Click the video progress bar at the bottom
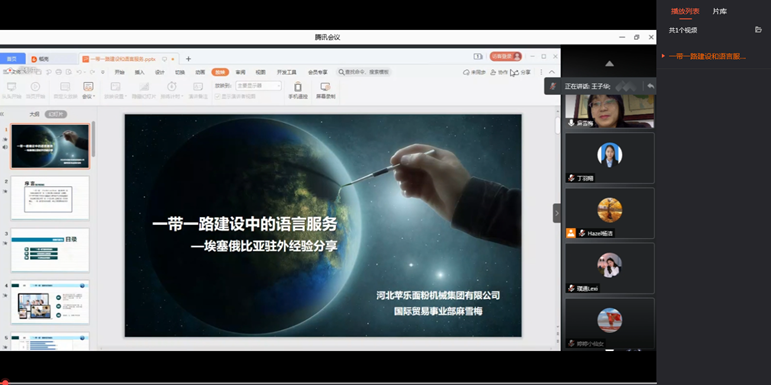Screen dimensions: 771x385 tap(328, 382)
